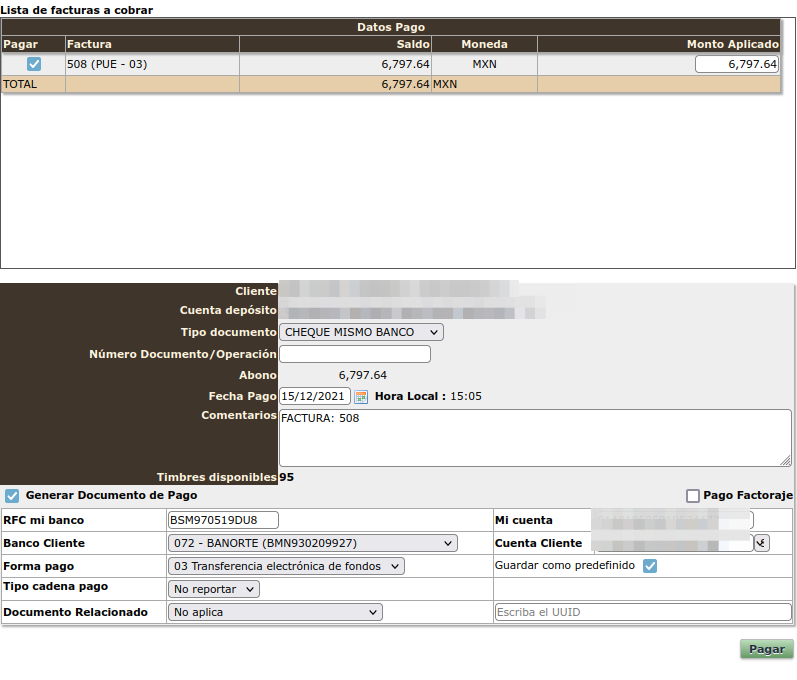Open the Banco Cliente dropdown
797x680 pixels.
313,543
